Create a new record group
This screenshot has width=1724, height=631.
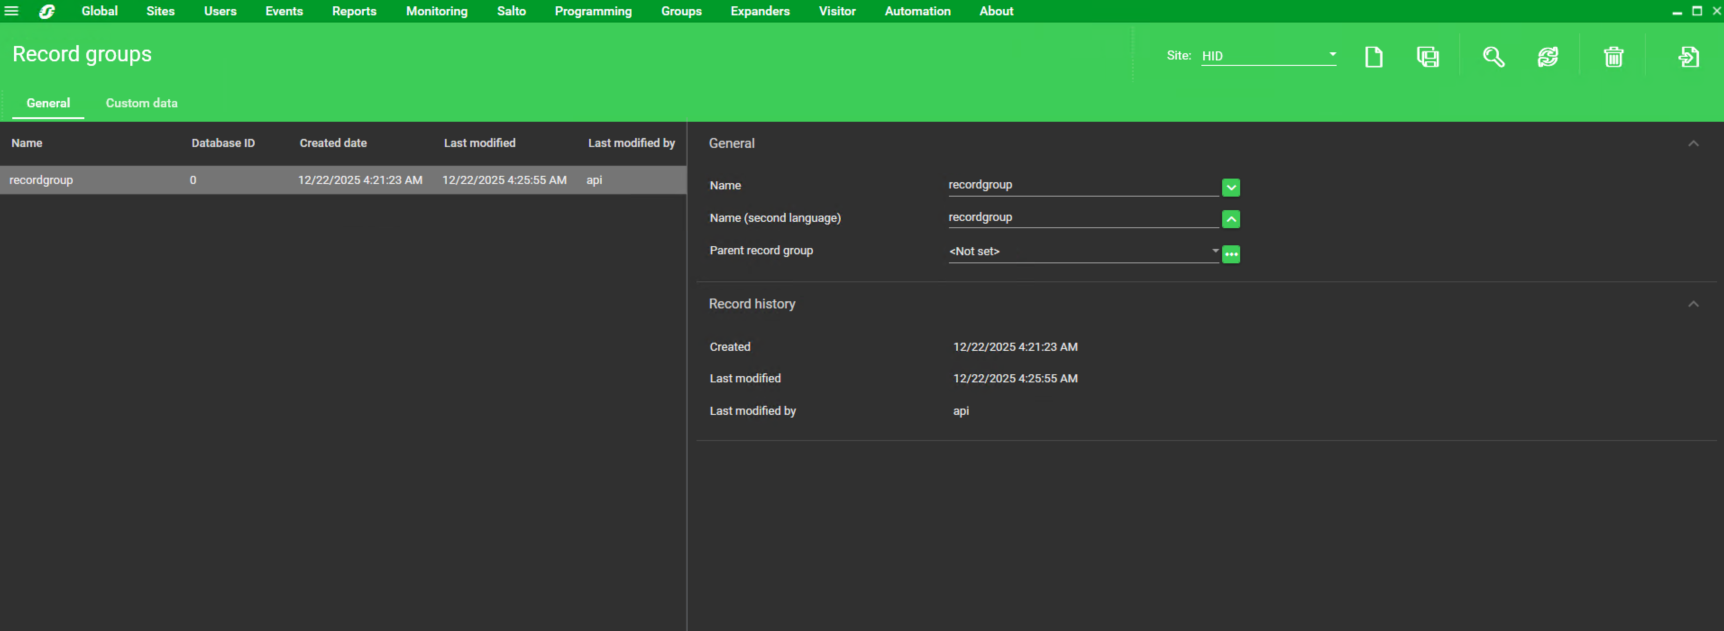pos(1374,57)
